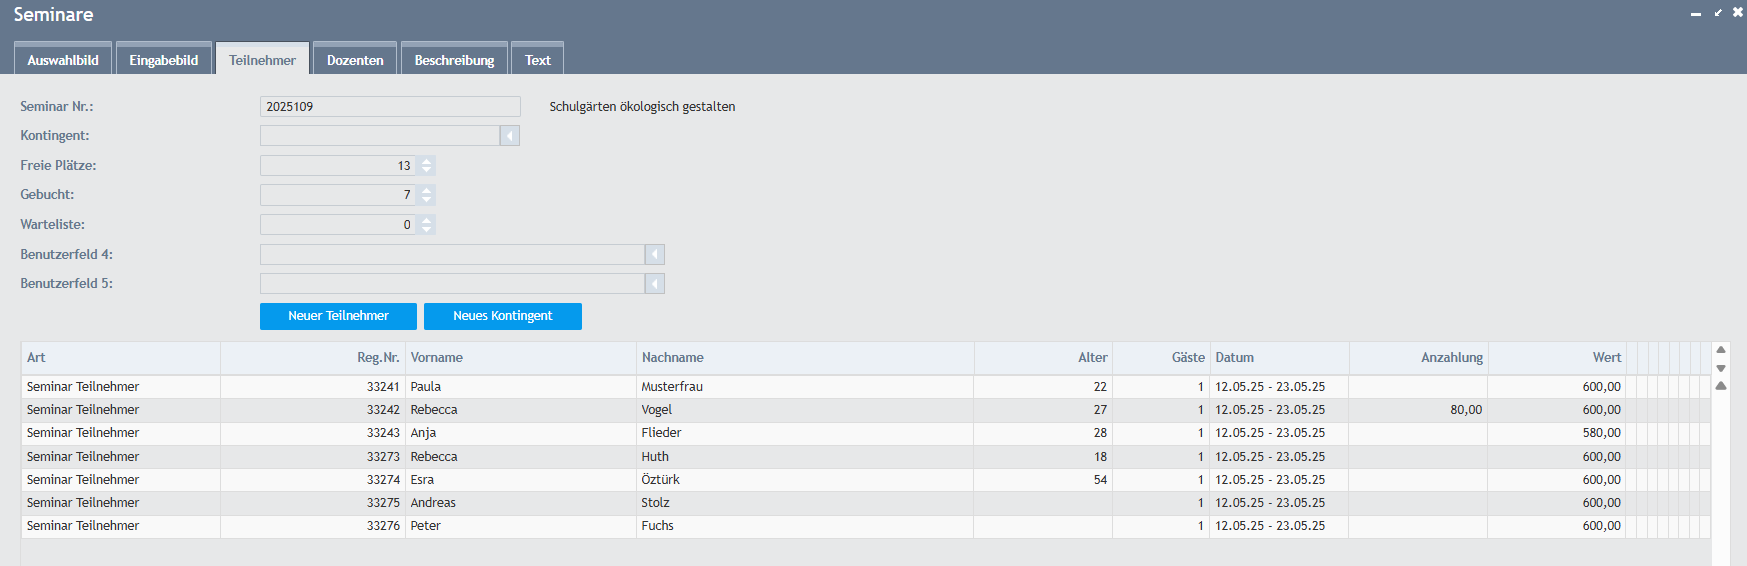Sort participants by Nachname column header
This screenshot has width=1747, height=566.
673,358
